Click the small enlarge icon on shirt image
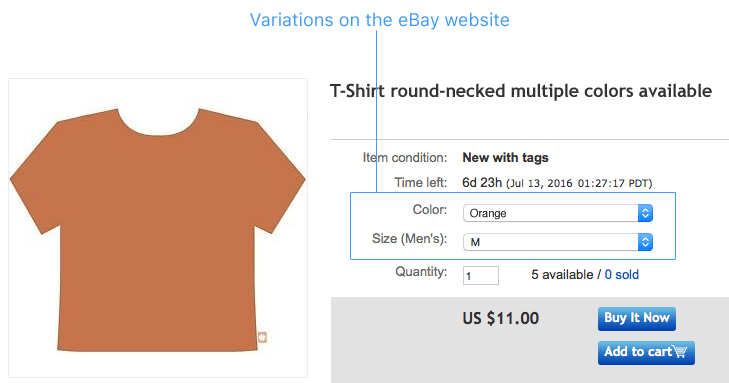The height and width of the screenshot is (383, 729). (262, 337)
